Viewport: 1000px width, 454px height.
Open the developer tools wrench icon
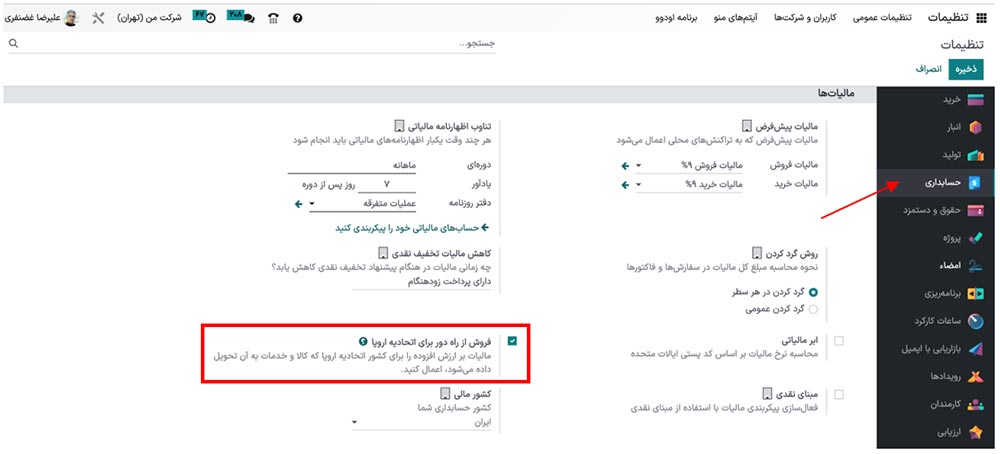coord(98,18)
